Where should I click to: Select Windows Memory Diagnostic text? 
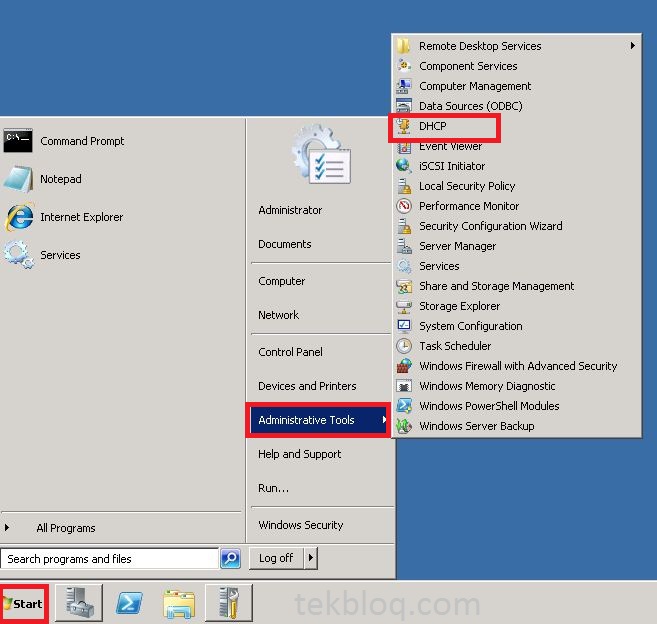[x=487, y=386]
